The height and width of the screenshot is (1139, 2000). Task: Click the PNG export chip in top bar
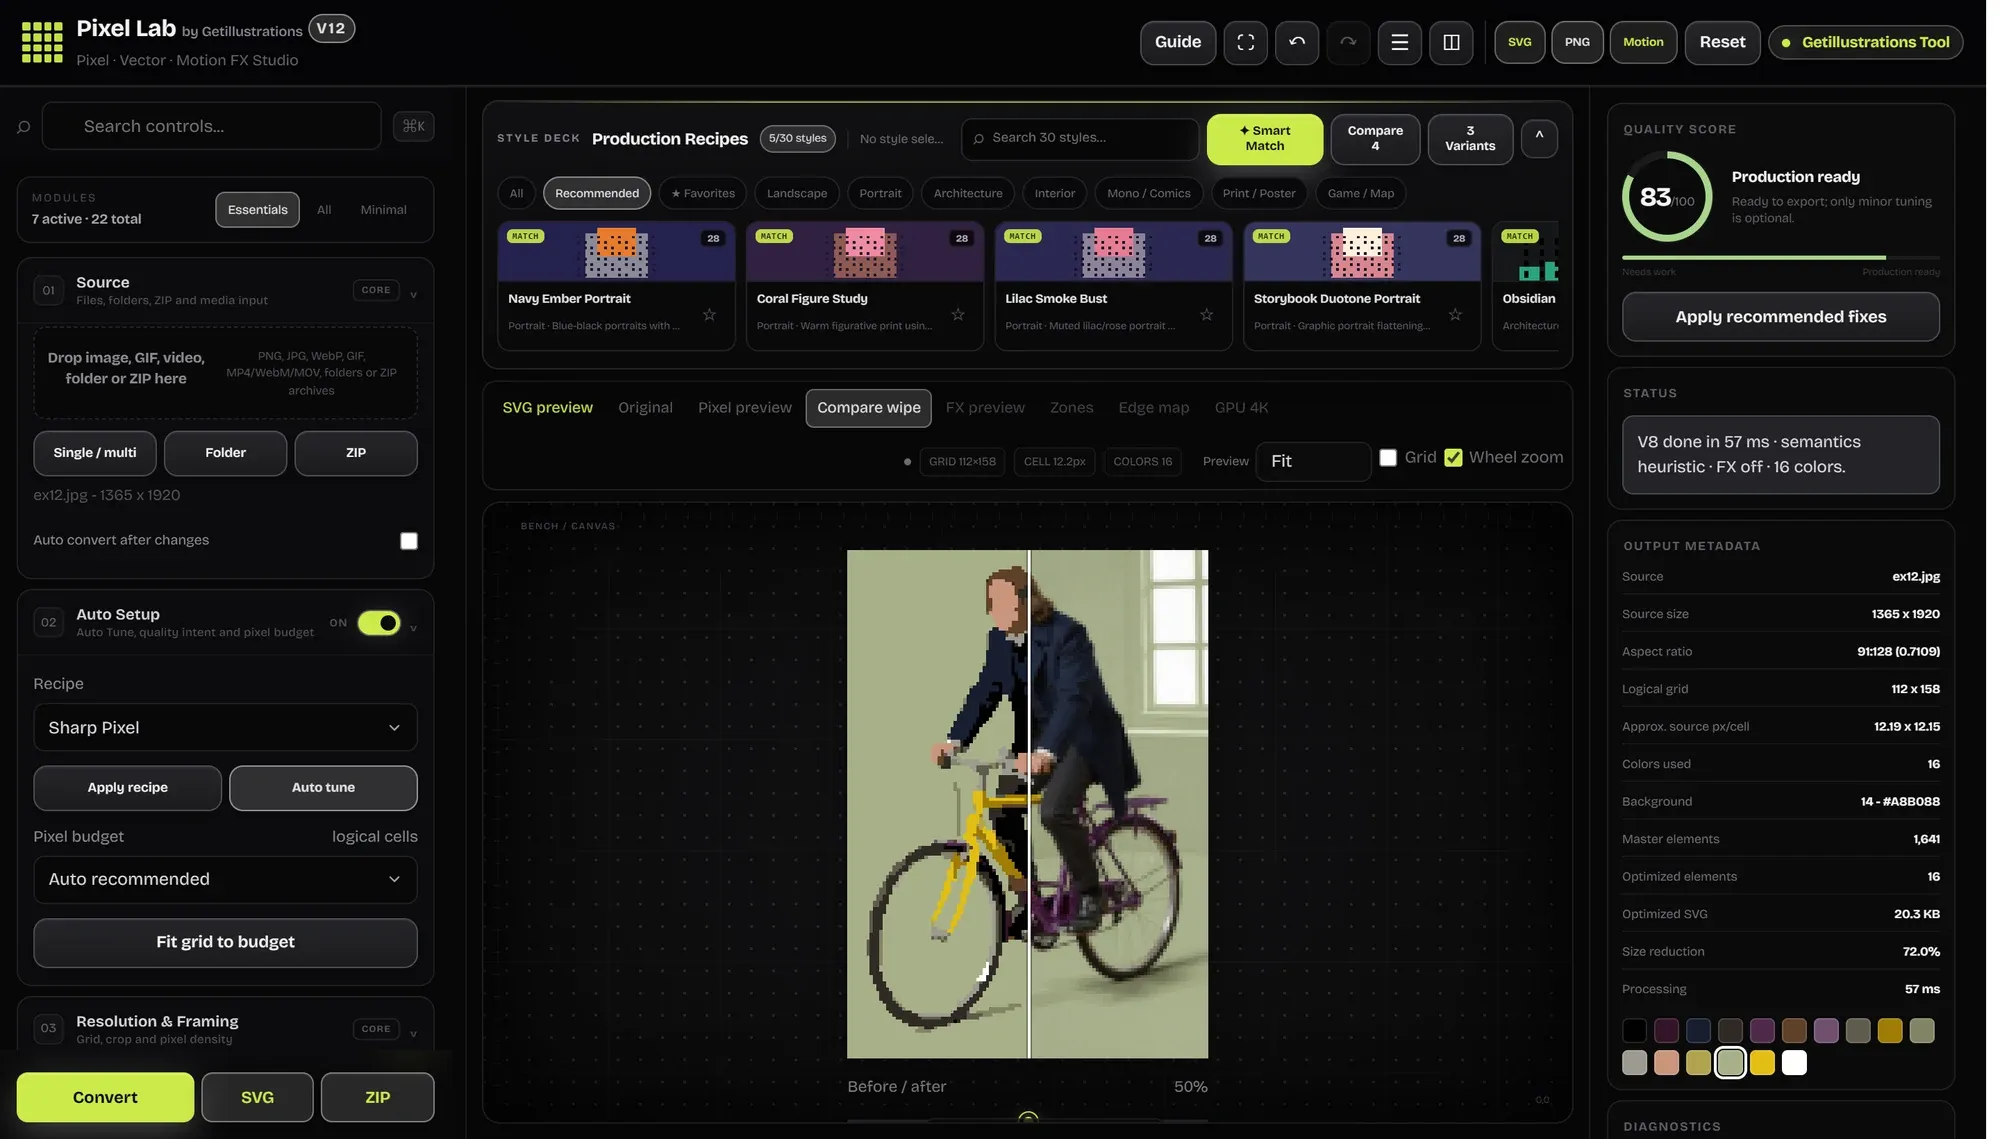pos(1577,42)
